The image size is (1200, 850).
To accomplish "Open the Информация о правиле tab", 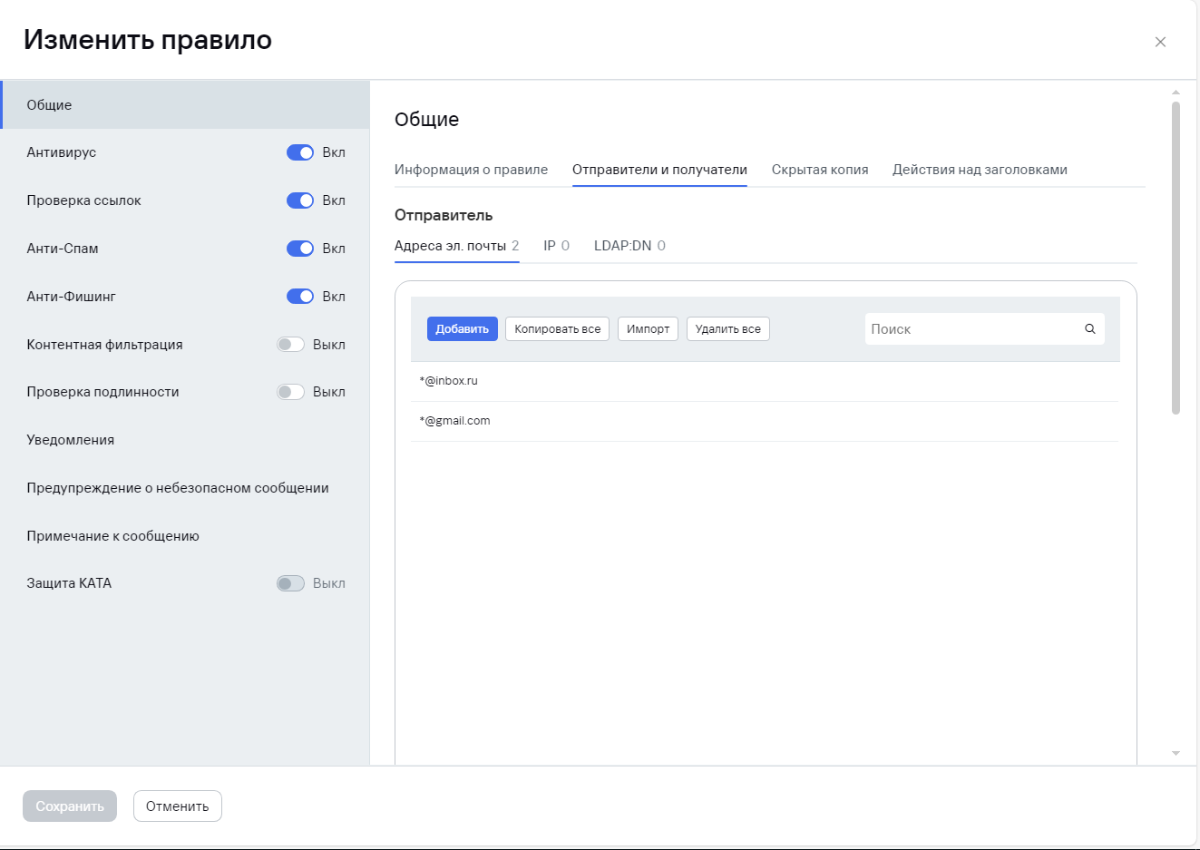I will [x=471, y=170].
